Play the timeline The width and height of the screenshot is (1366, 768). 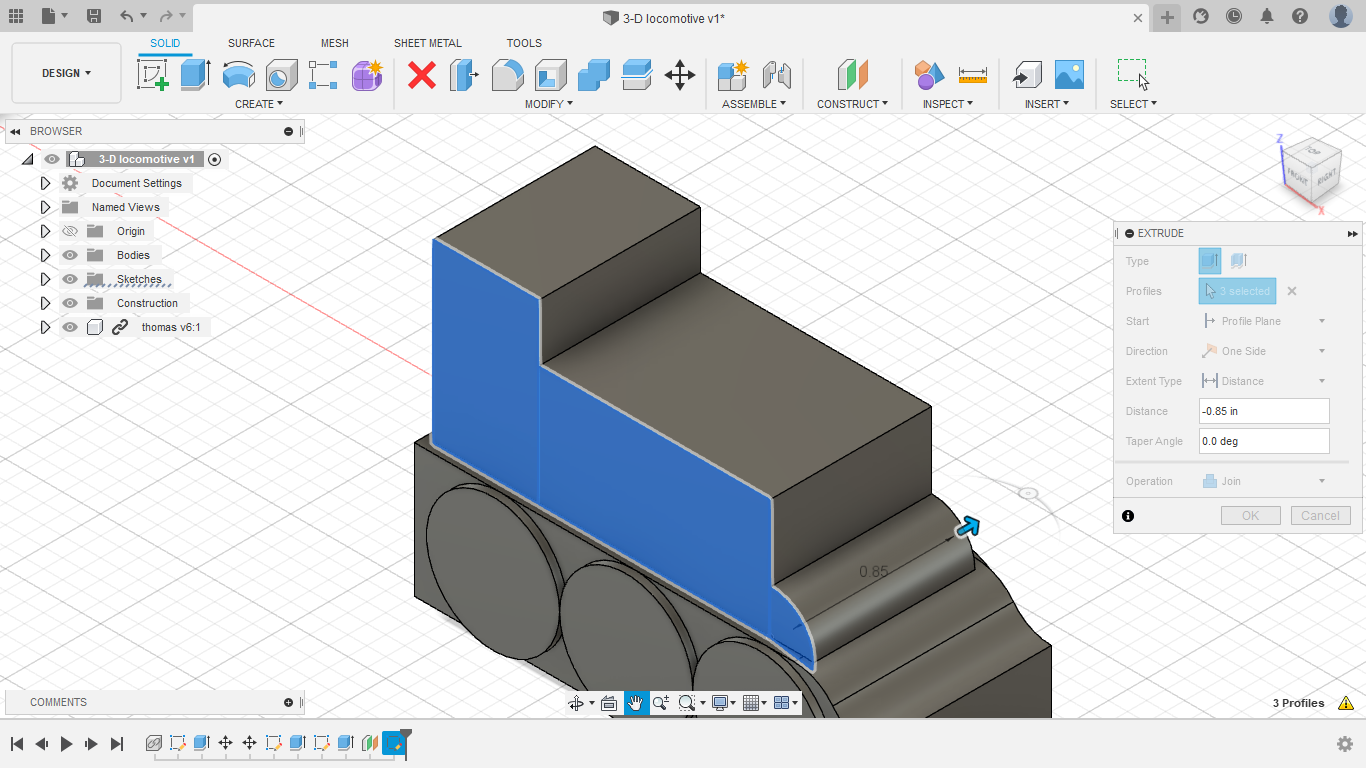tap(67, 744)
